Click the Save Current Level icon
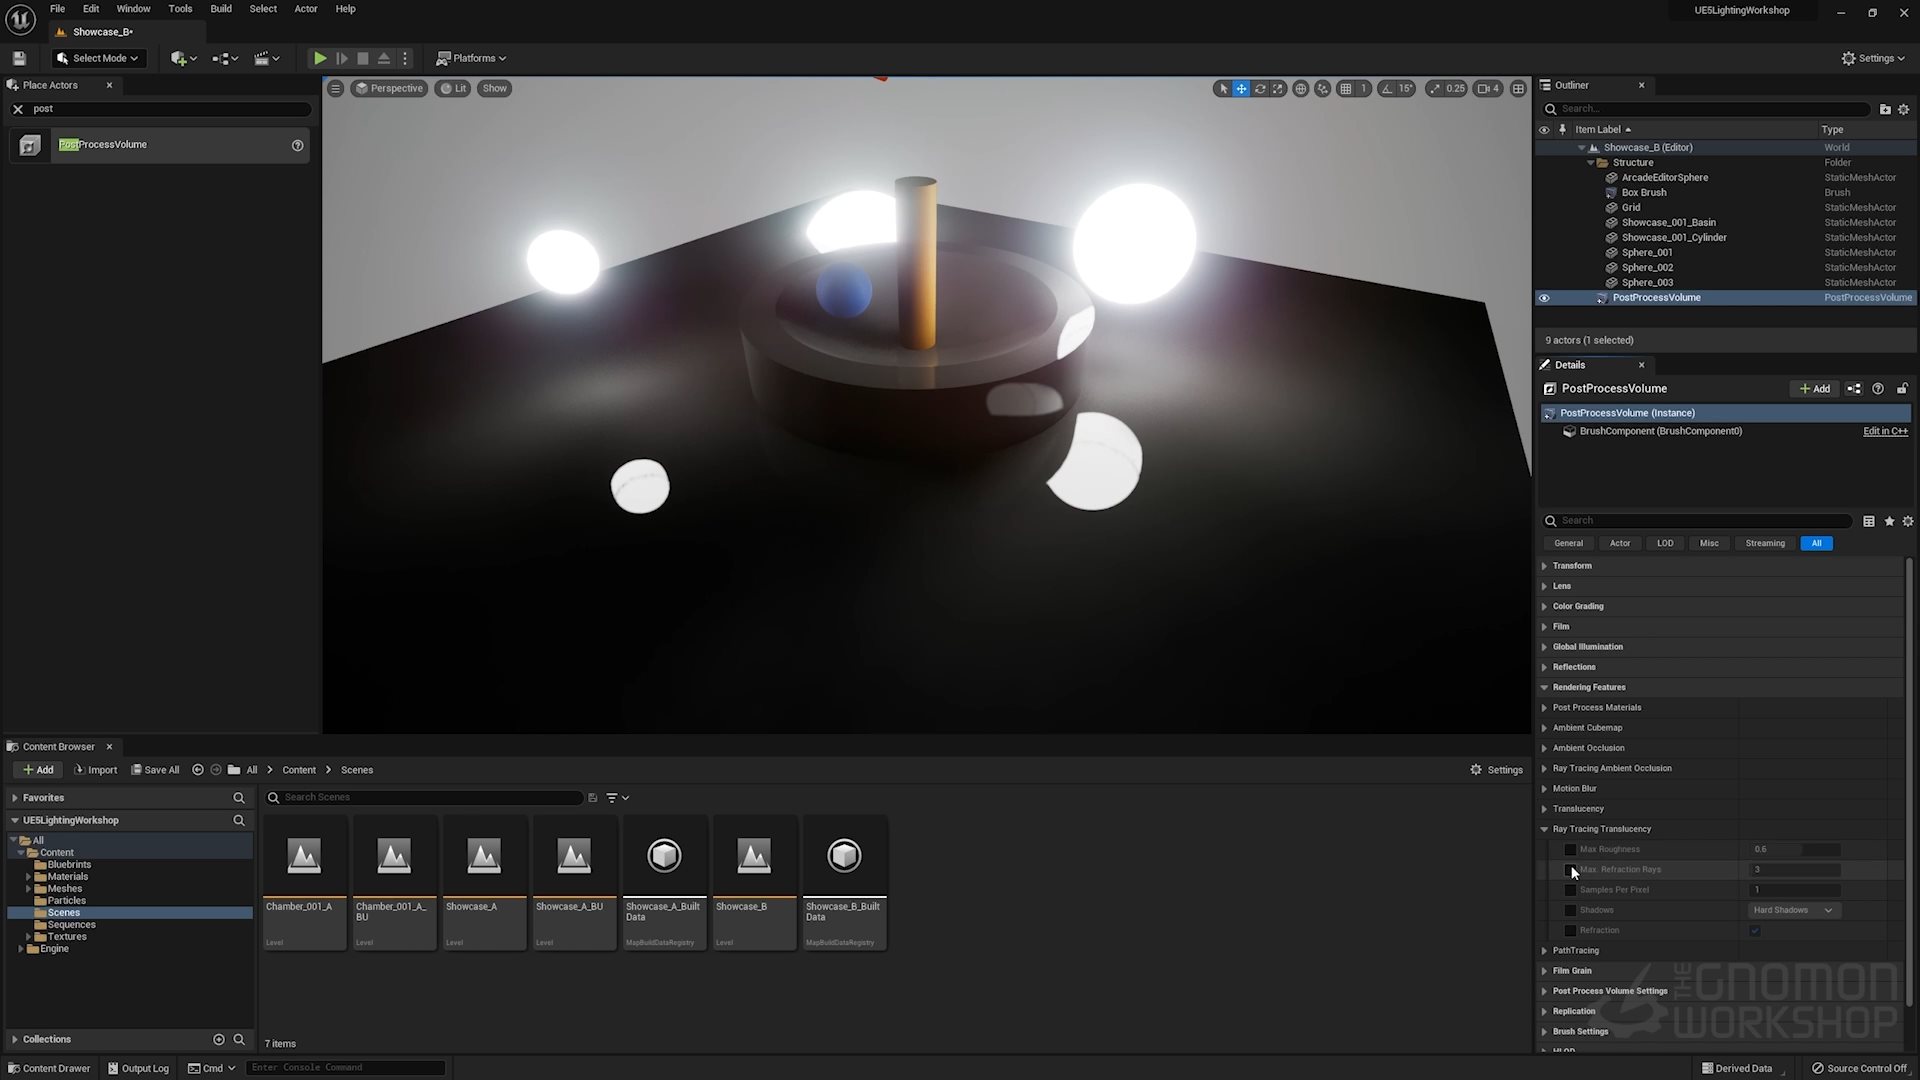Image resolution: width=1920 pixels, height=1080 pixels. click(18, 58)
